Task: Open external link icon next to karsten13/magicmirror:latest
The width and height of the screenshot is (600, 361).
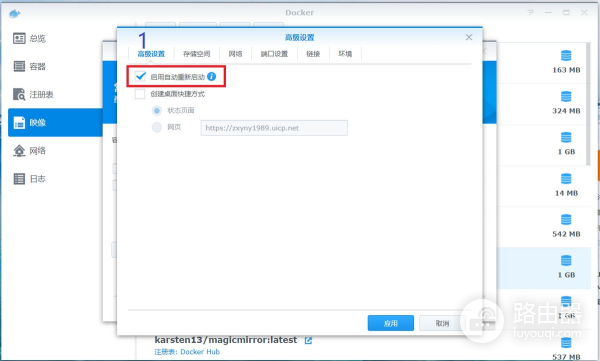Action: tap(308, 340)
